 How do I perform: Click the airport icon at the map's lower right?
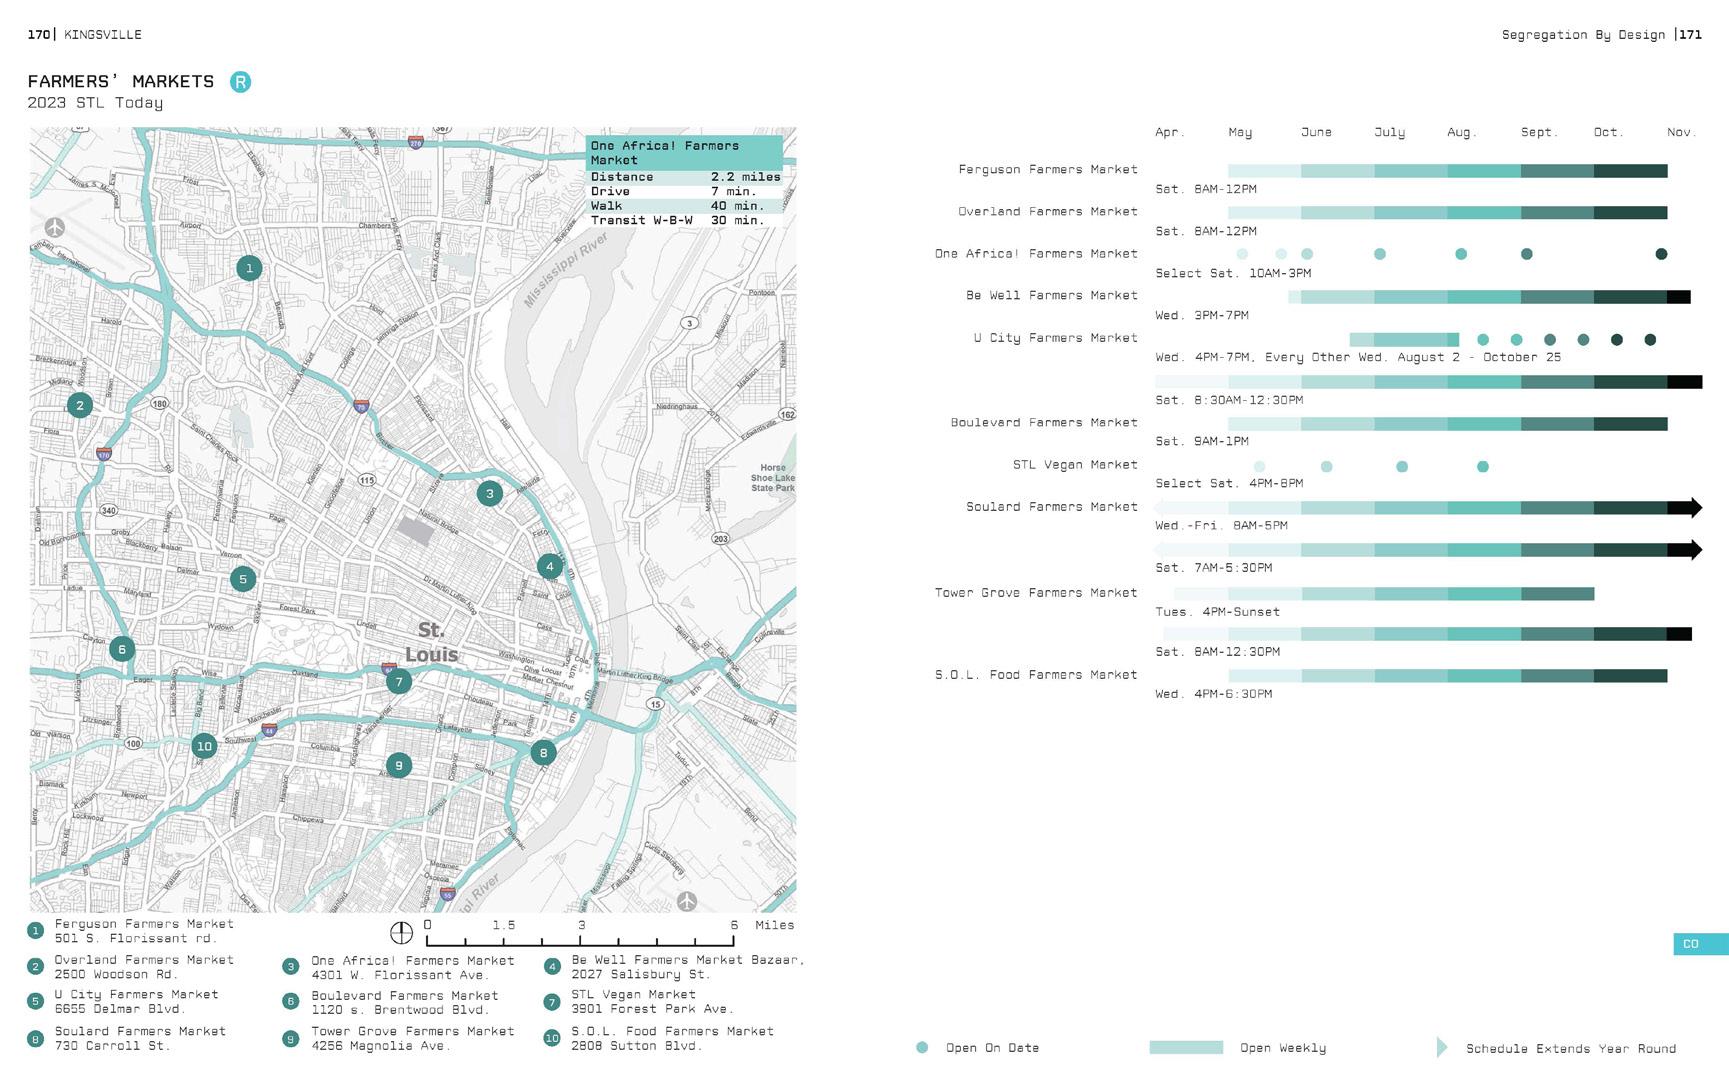tap(686, 901)
